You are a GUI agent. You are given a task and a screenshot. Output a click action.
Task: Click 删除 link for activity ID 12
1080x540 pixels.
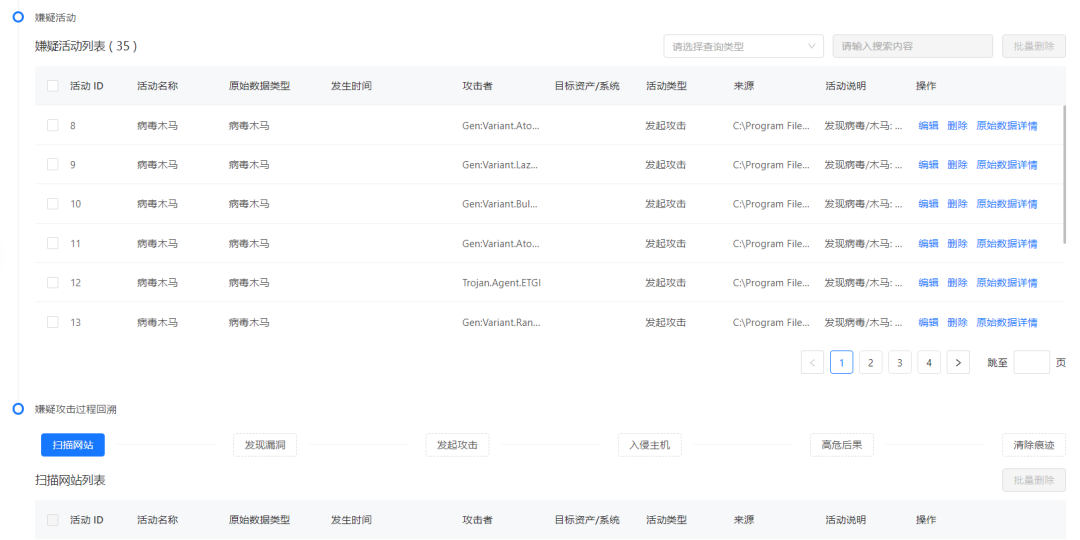(x=957, y=283)
